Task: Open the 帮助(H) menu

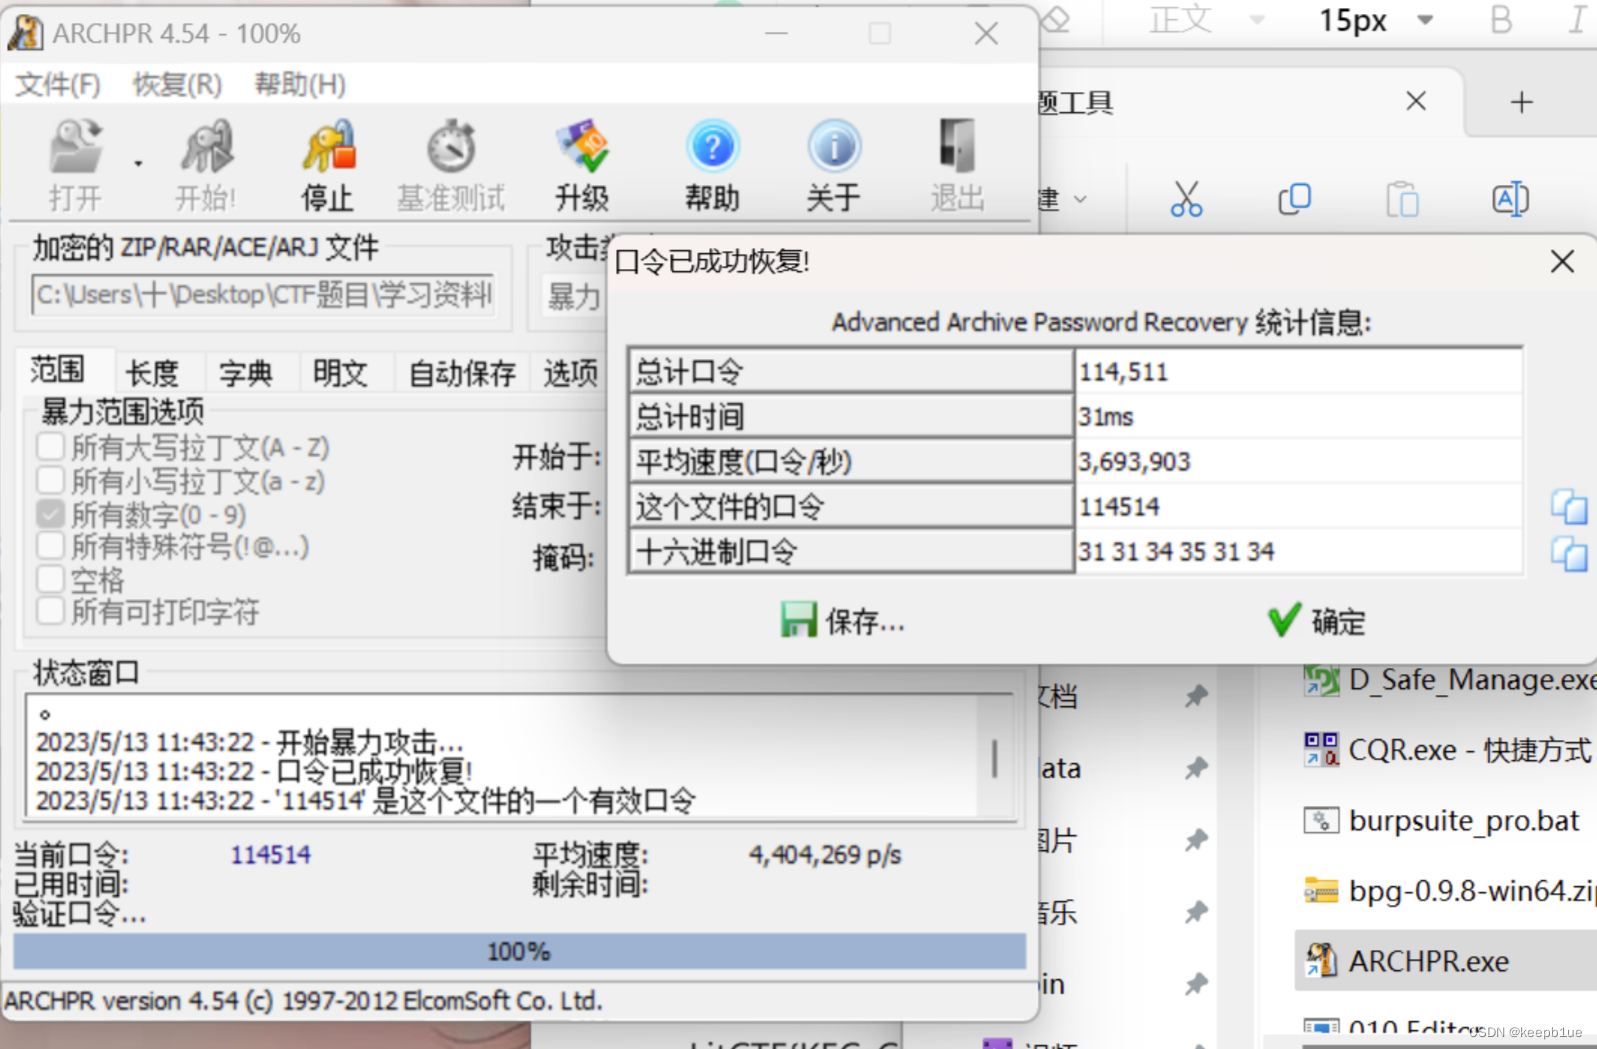Action: point(300,85)
